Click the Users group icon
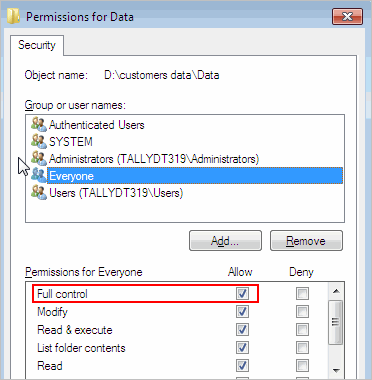The image size is (372, 380). (x=39, y=193)
